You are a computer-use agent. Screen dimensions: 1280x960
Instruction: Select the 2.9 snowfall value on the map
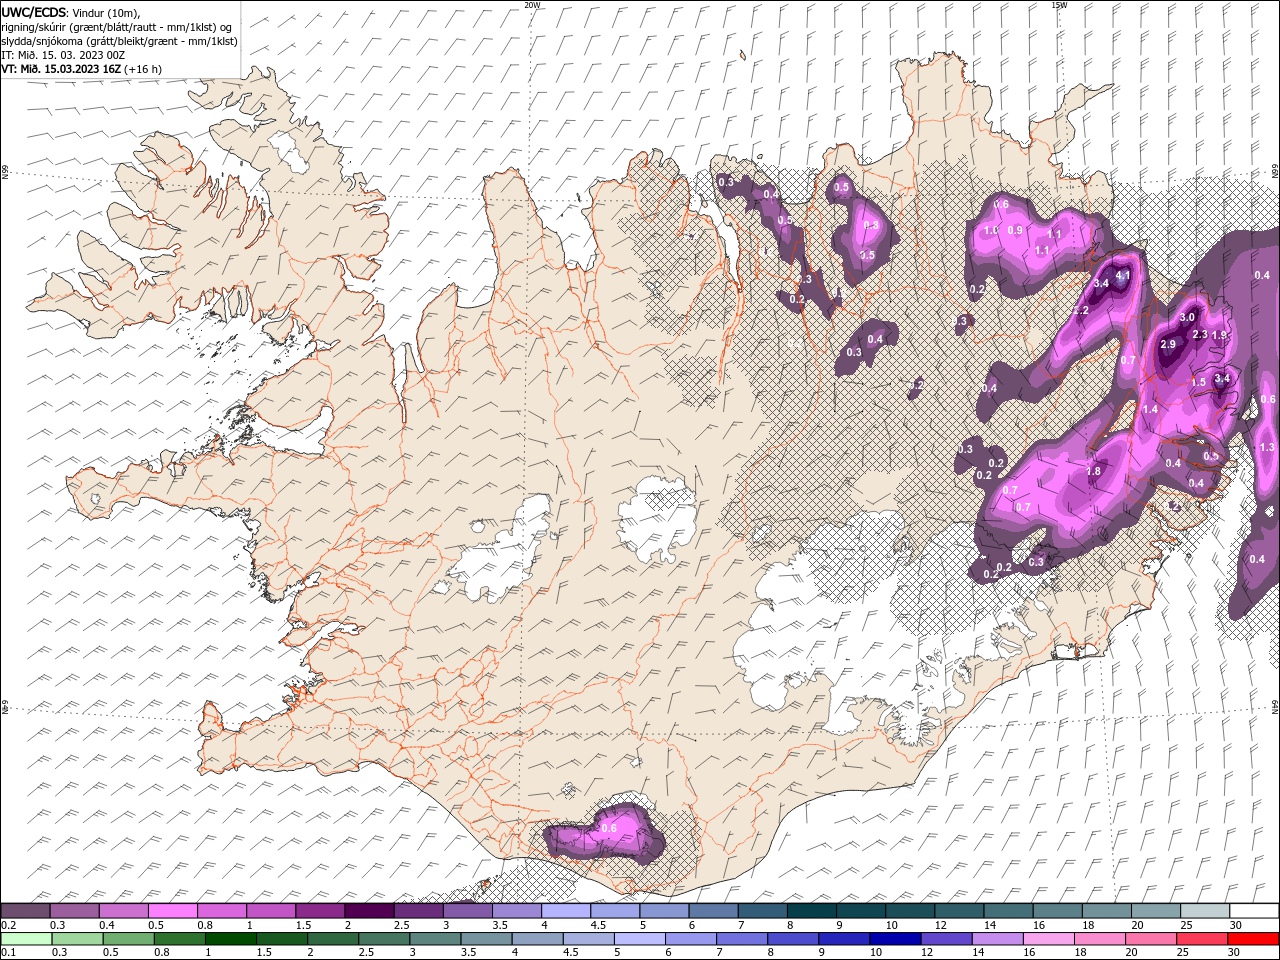pos(1168,344)
